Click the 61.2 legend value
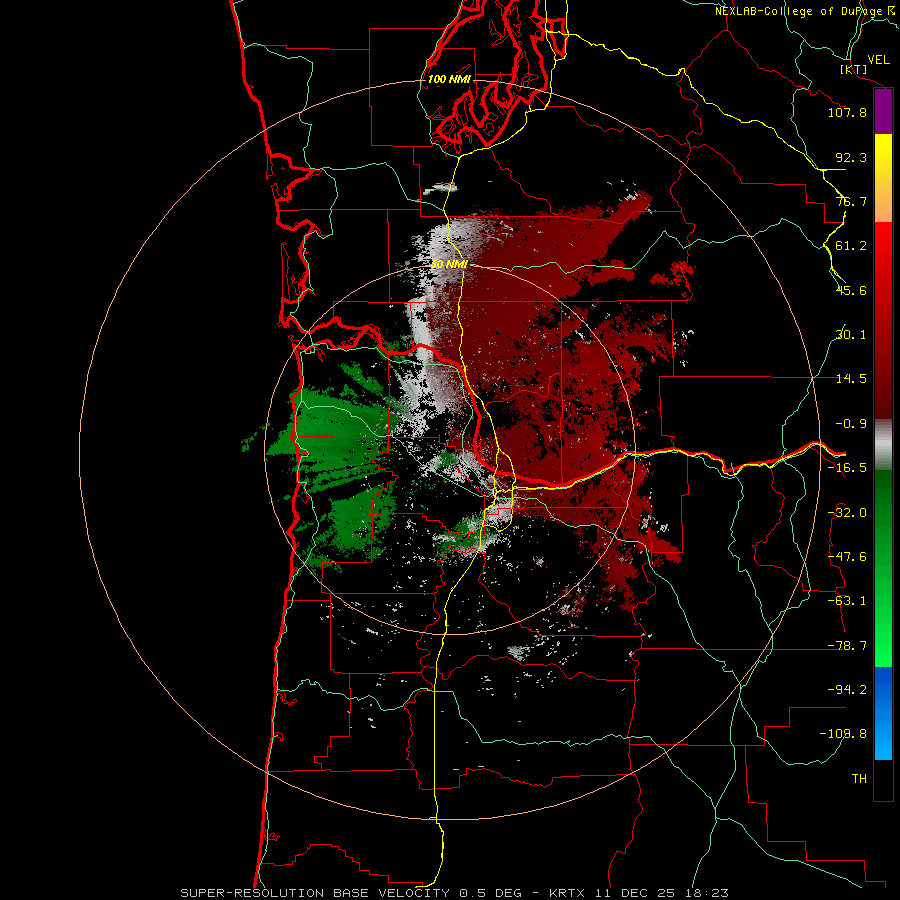Screen dimensions: 900x900 851,246
